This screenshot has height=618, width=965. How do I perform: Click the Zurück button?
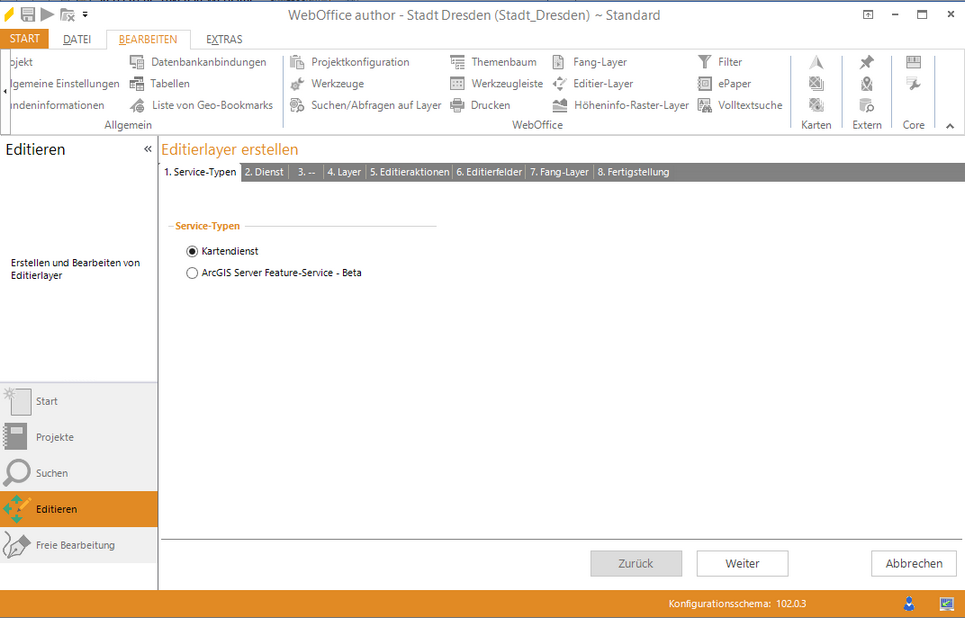pyautogui.click(x=636, y=563)
